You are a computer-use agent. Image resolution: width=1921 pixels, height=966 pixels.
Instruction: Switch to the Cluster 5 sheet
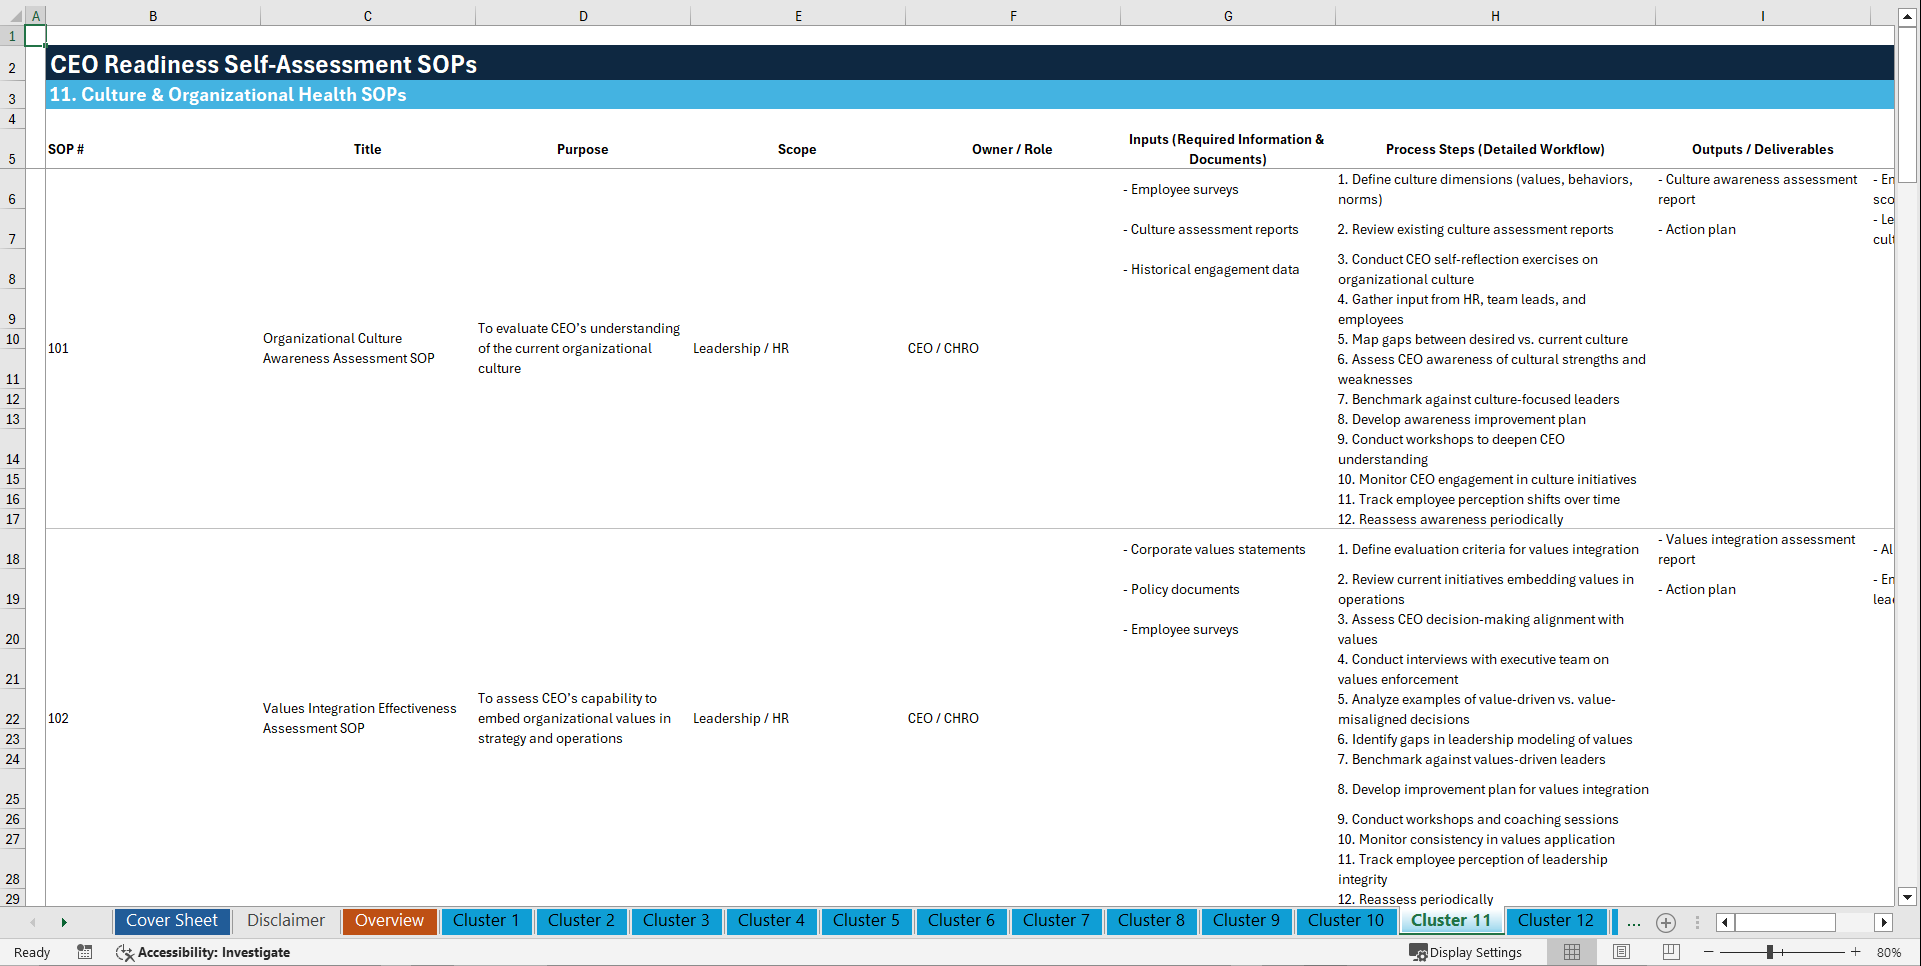coord(866,921)
